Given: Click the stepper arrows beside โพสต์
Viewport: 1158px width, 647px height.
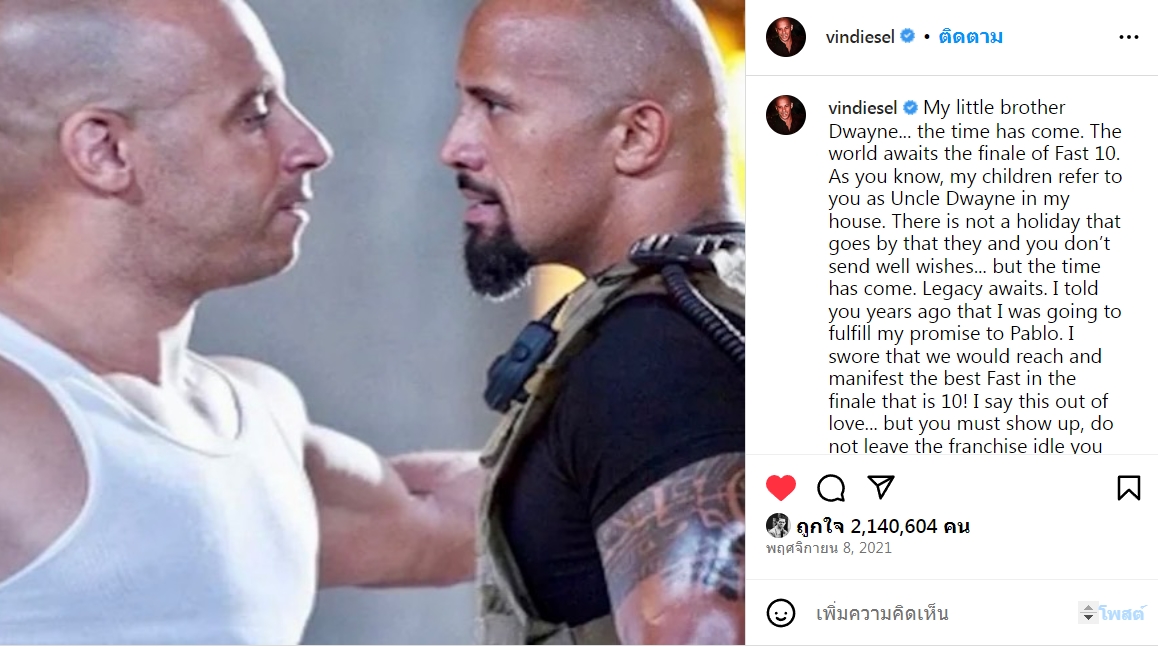Looking at the screenshot, I should click(1087, 613).
